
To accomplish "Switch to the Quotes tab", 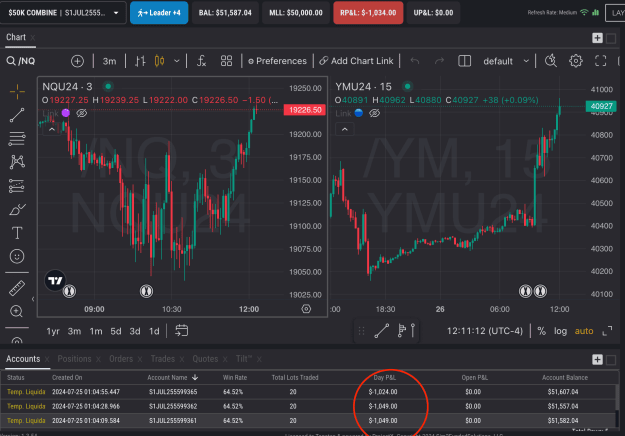I will coord(205,359).
